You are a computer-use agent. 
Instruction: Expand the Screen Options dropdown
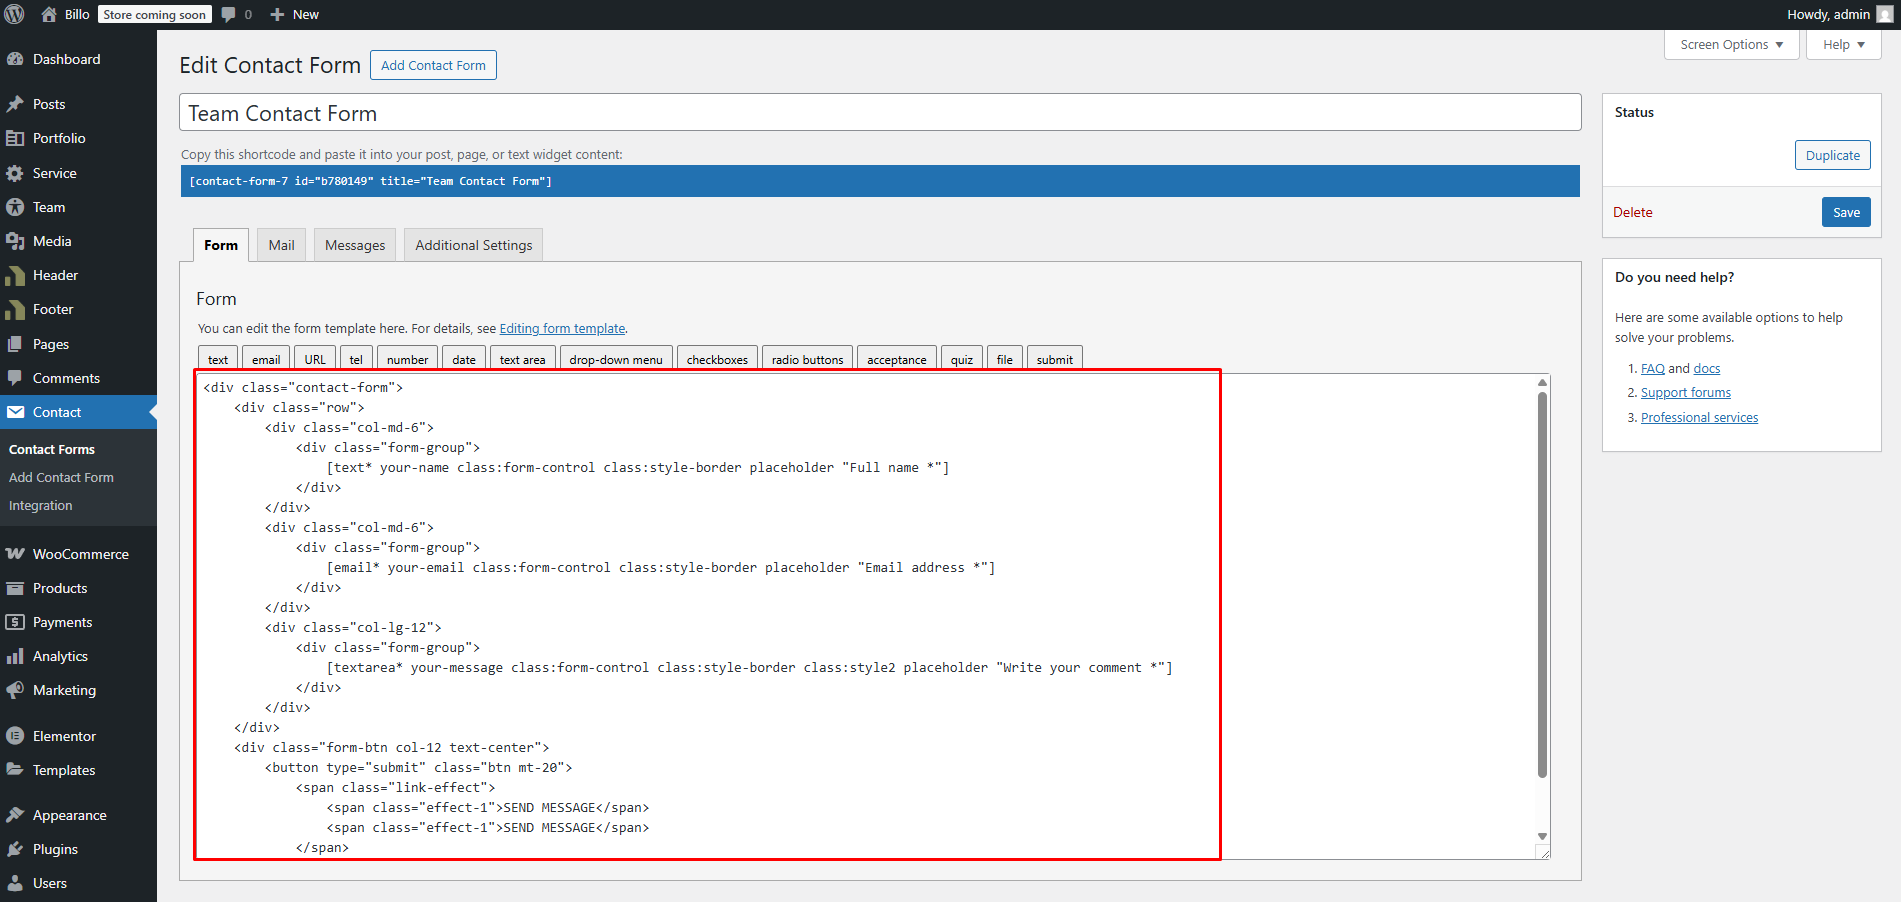click(x=1731, y=45)
